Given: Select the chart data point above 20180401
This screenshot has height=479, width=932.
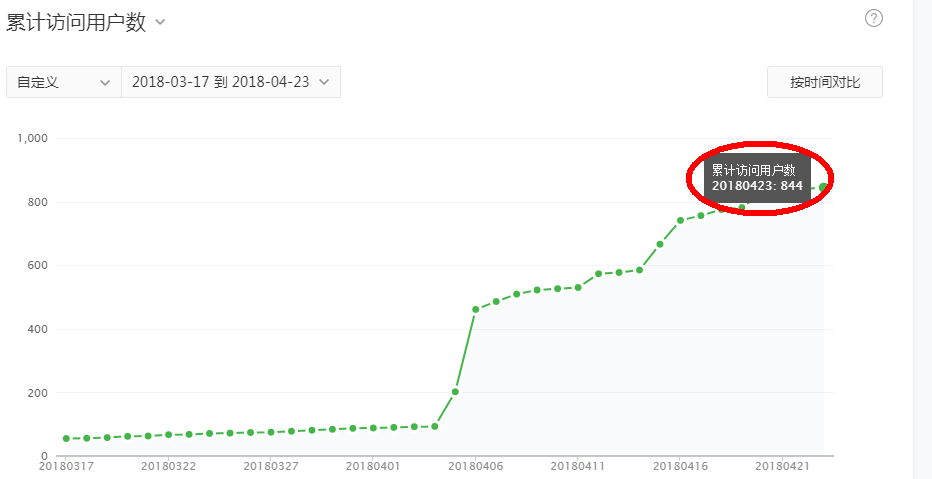Looking at the screenshot, I should point(373,428).
